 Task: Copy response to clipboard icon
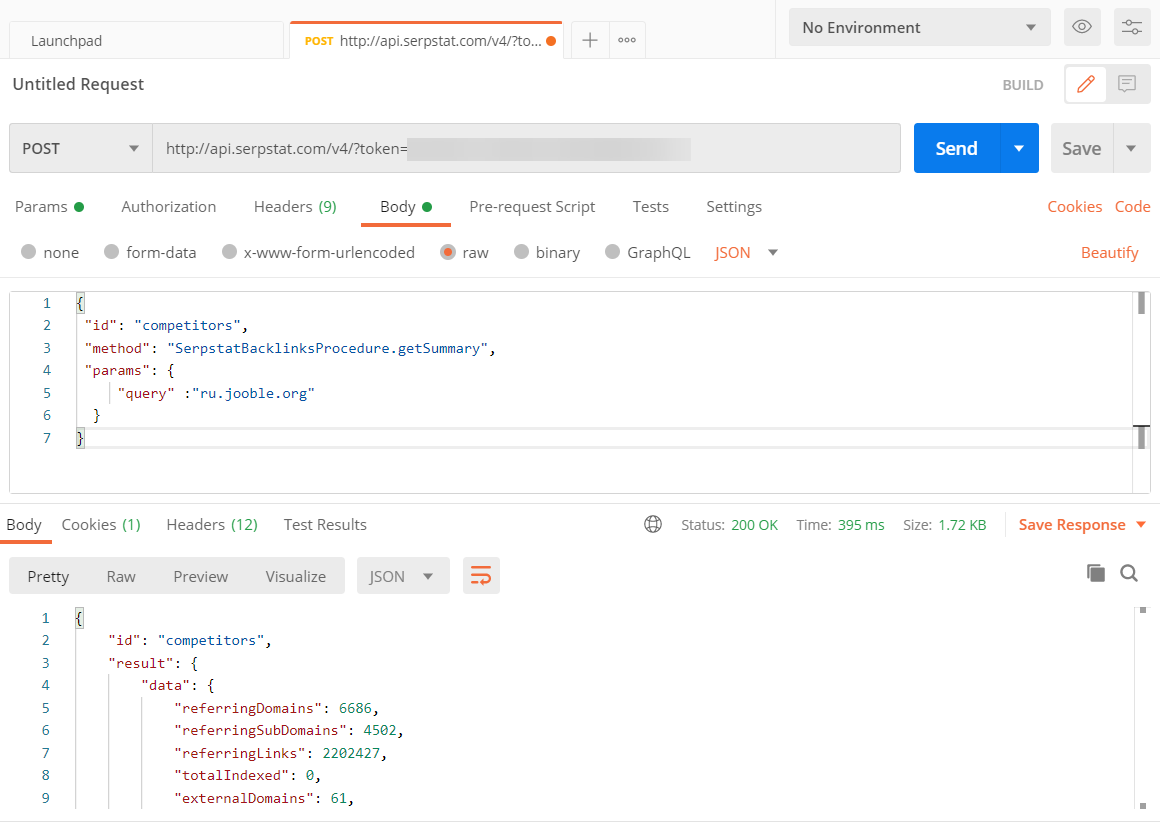[x=1096, y=573]
